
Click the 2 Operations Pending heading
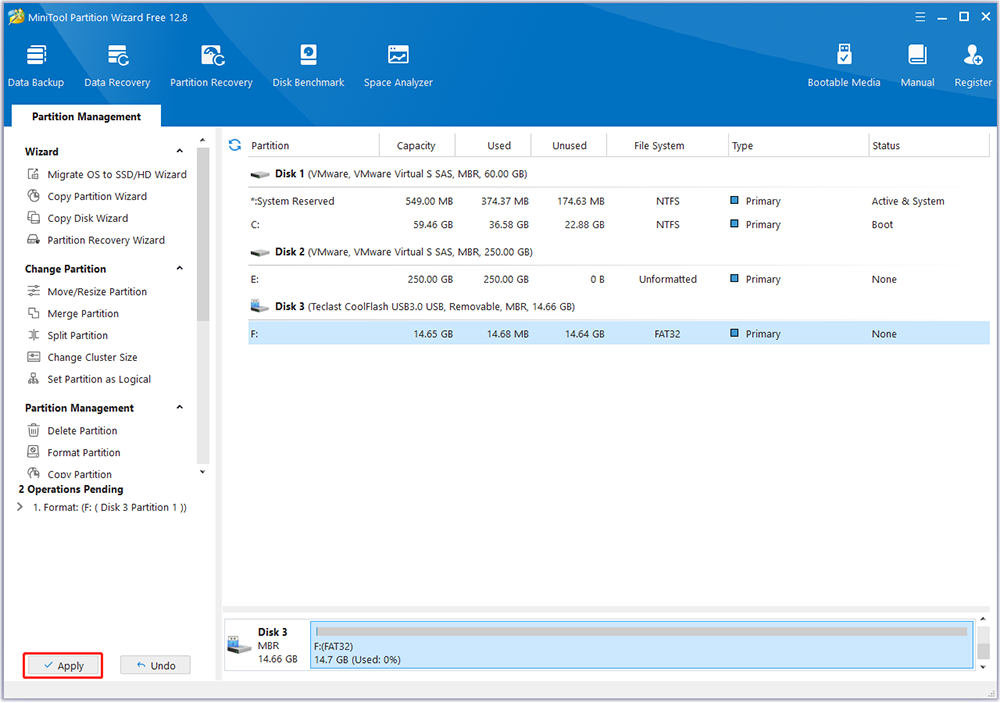tap(71, 489)
